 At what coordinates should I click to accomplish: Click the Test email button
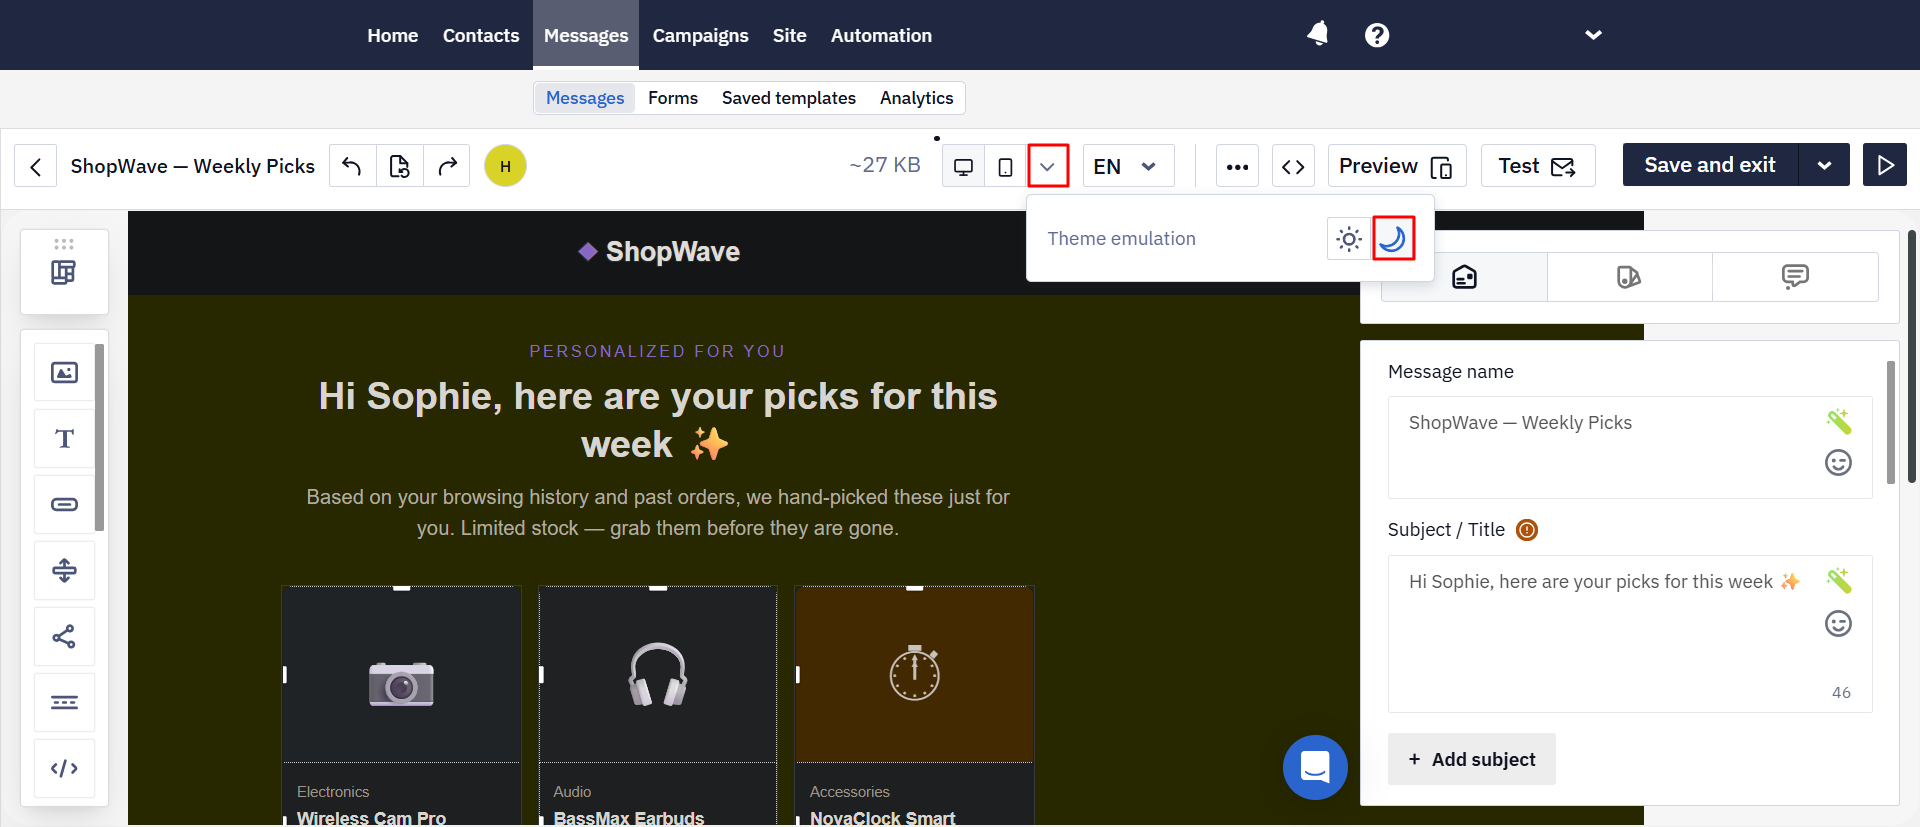coord(1538,166)
